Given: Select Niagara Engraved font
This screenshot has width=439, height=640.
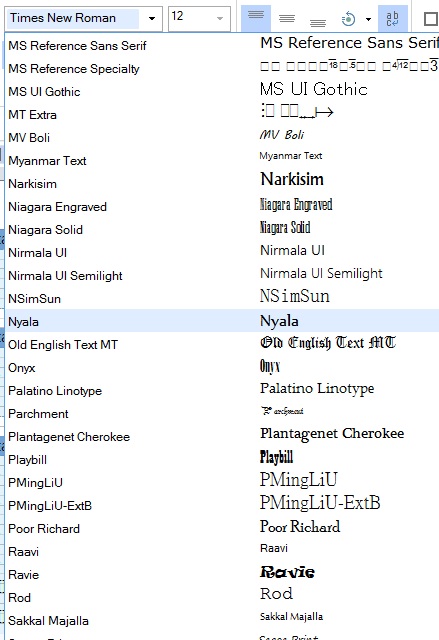Looking at the screenshot, I should 222,206.
